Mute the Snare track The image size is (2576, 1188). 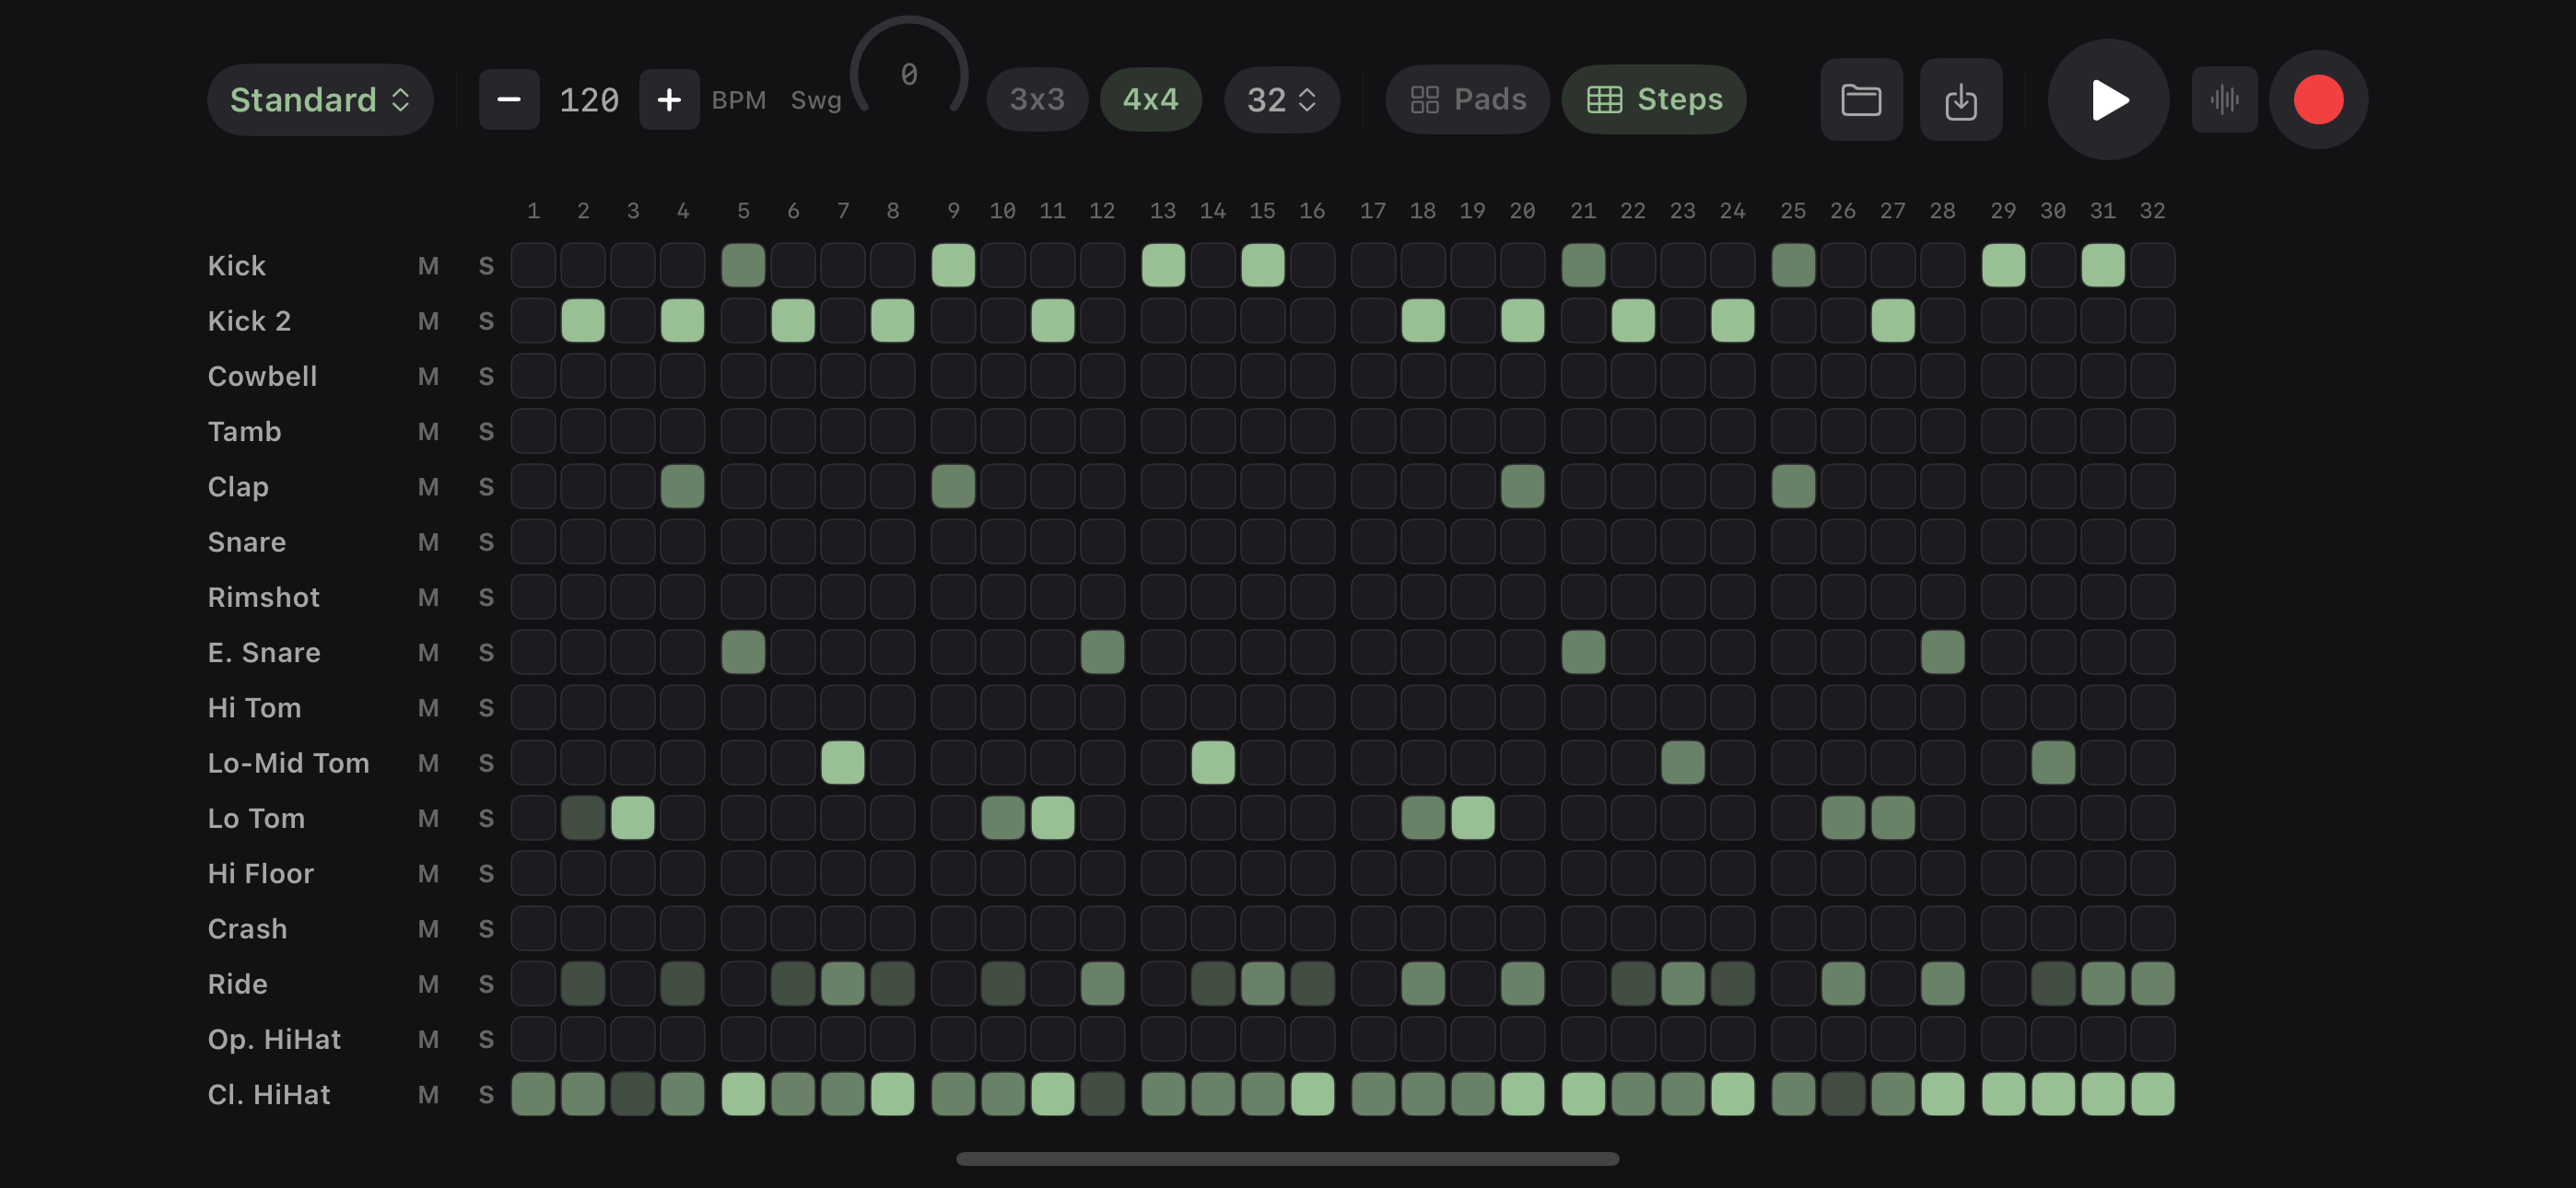(429, 542)
